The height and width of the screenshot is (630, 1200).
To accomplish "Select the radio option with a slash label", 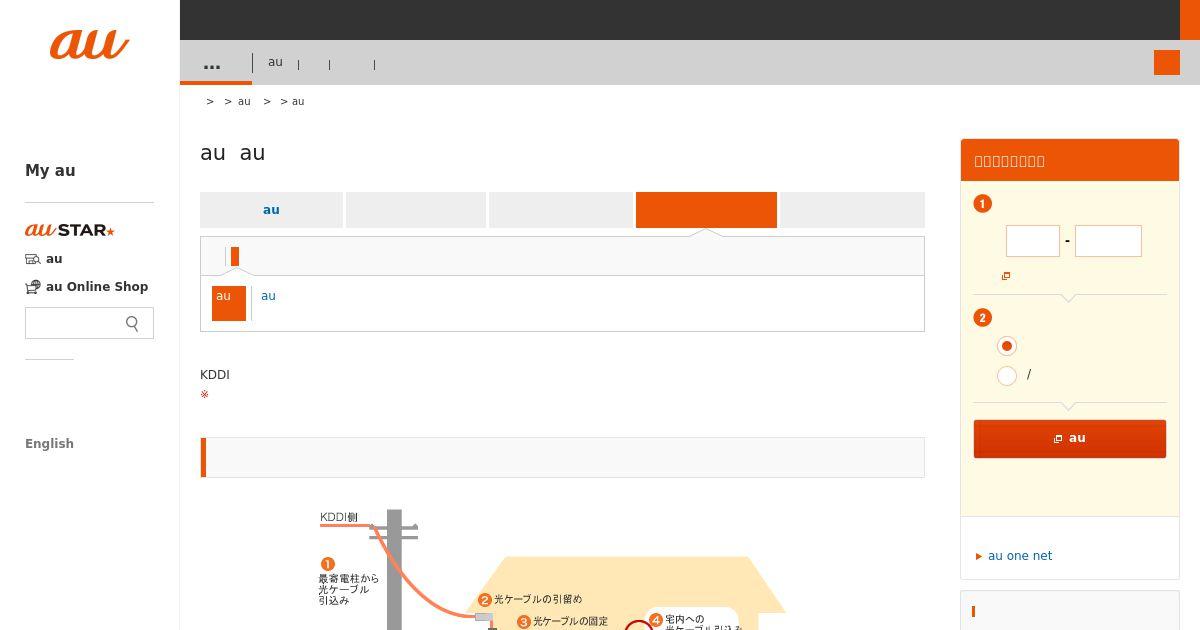I will [x=1007, y=375].
